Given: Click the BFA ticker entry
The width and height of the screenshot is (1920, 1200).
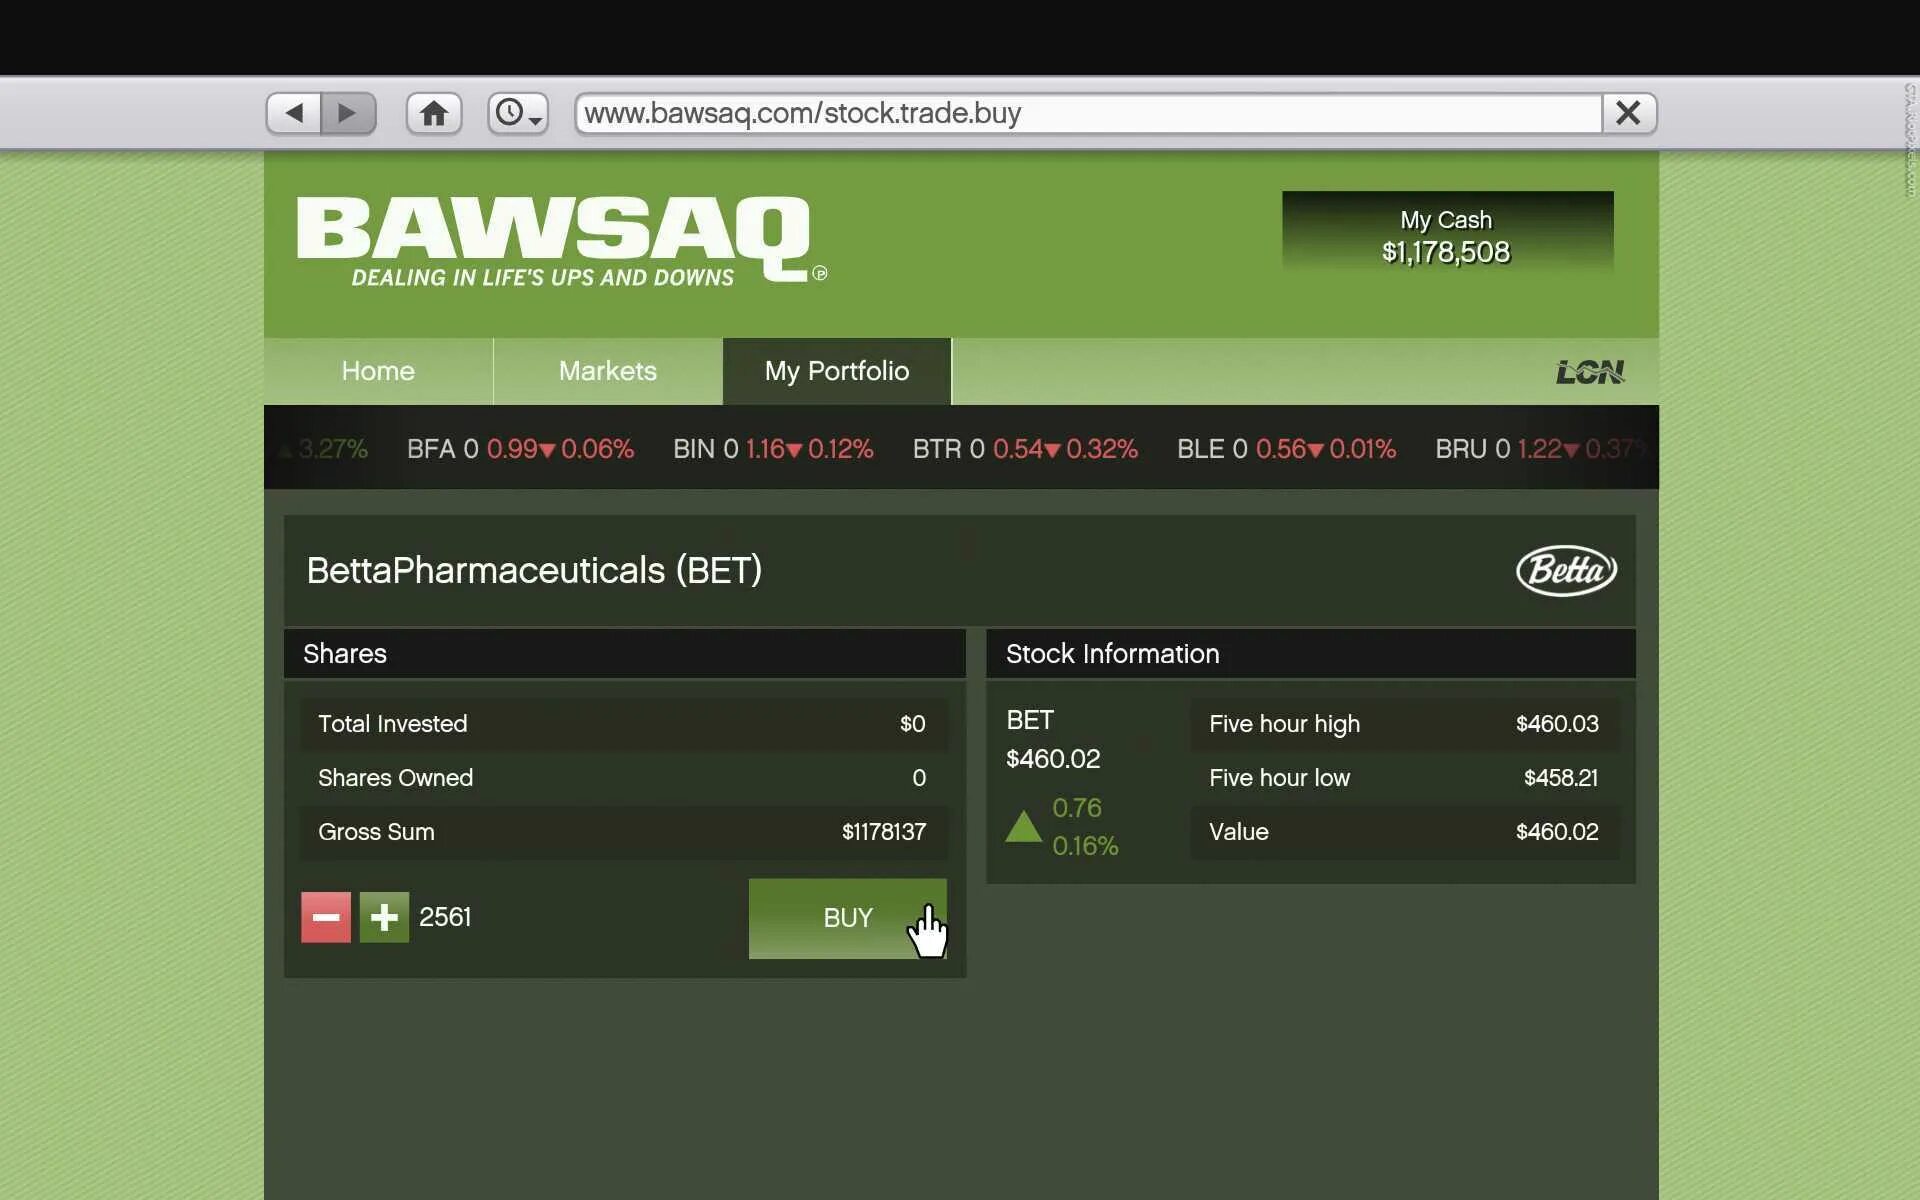Looking at the screenshot, I should point(520,449).
